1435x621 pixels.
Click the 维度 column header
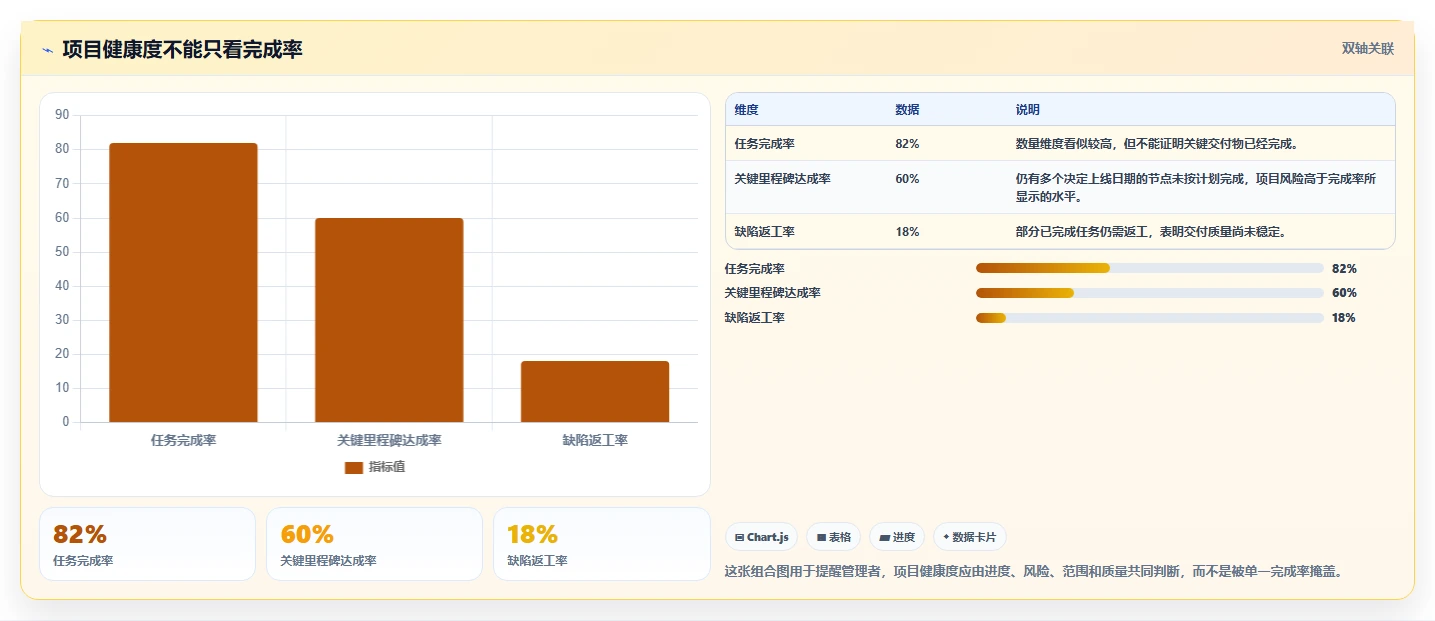(x=746, y=109)
